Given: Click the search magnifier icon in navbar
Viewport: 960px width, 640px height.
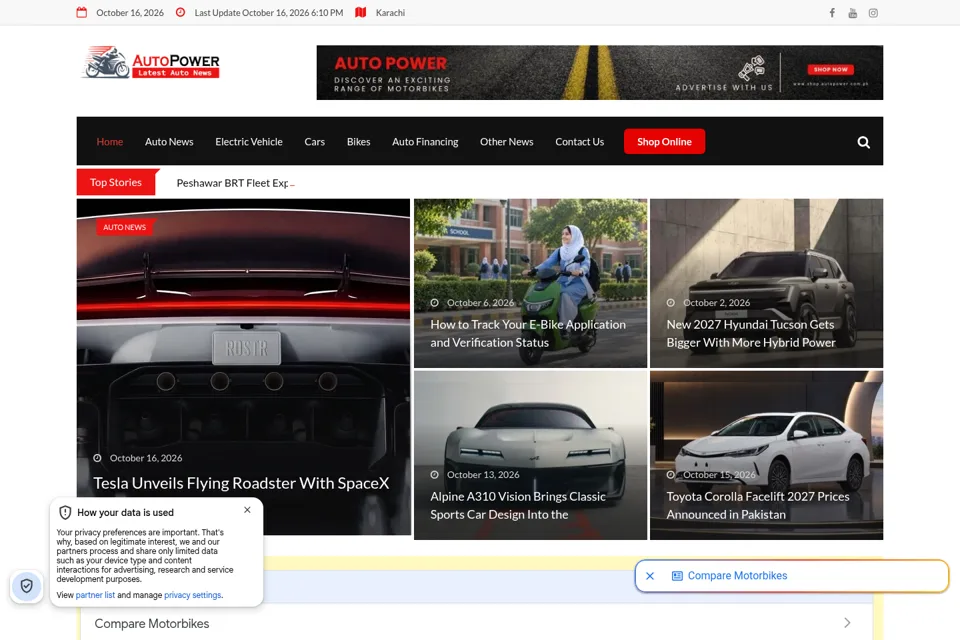Looking at the screenshot, I should (863, 142).
